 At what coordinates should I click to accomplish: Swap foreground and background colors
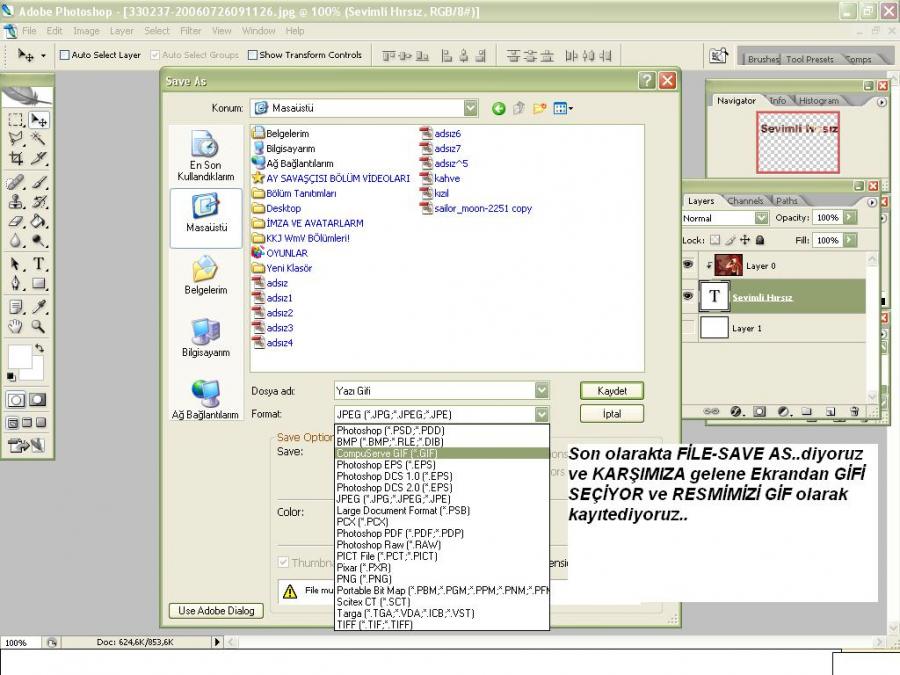point(39,348)
